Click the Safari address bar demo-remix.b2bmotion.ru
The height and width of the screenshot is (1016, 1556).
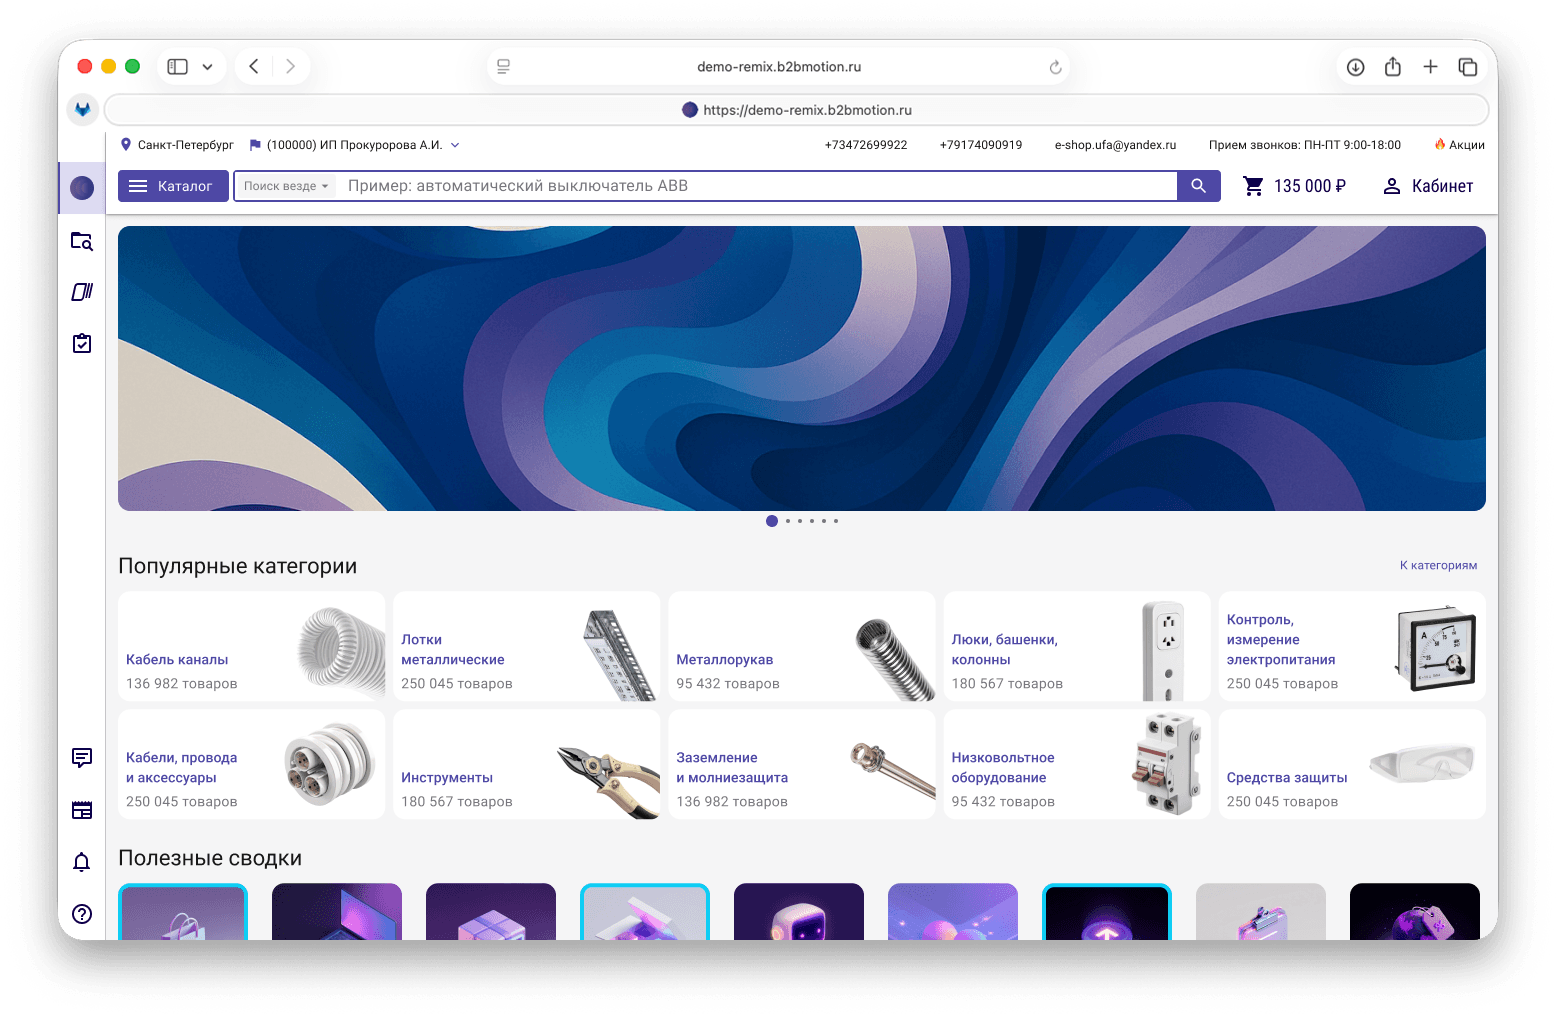click(x=779, y=67)
